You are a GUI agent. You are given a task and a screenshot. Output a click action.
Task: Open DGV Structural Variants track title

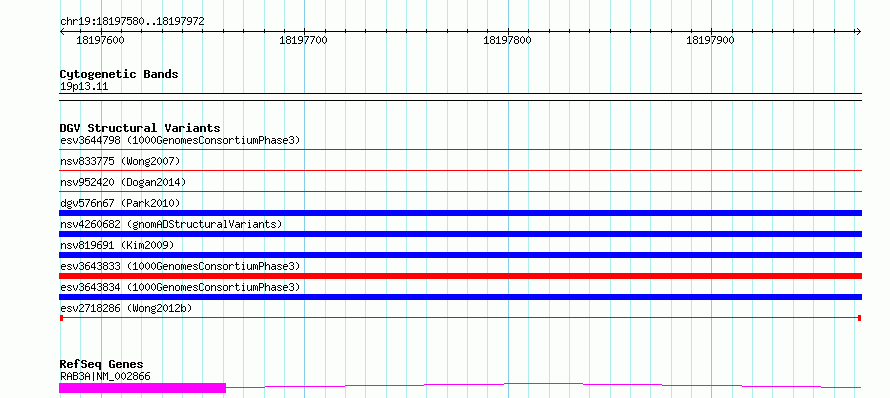point(140,128)
